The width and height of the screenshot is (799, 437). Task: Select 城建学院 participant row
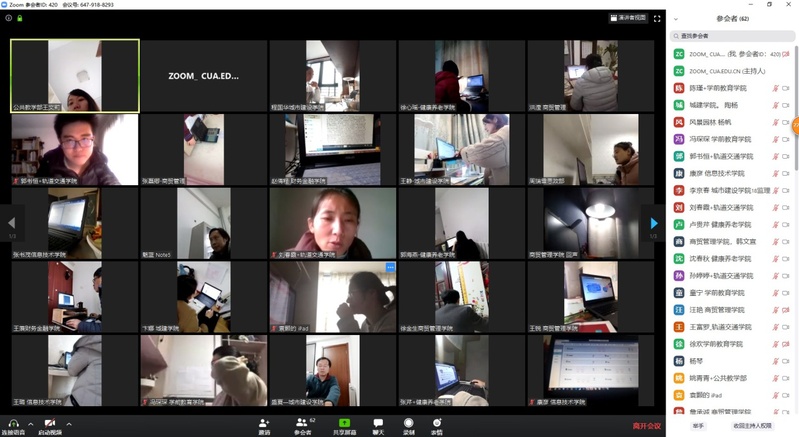coord(731,105)
